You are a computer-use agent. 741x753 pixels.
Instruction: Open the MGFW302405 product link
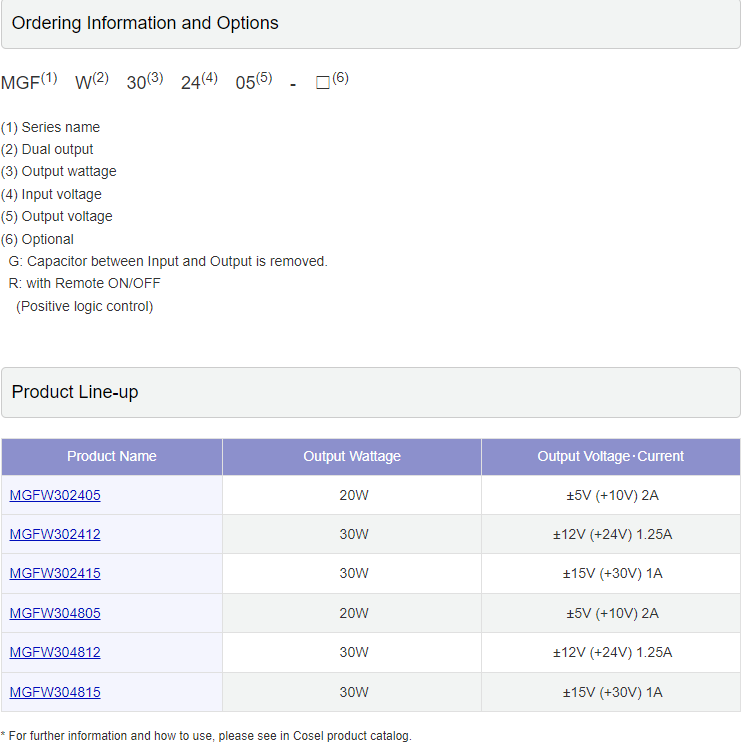[x=55, y=495]
